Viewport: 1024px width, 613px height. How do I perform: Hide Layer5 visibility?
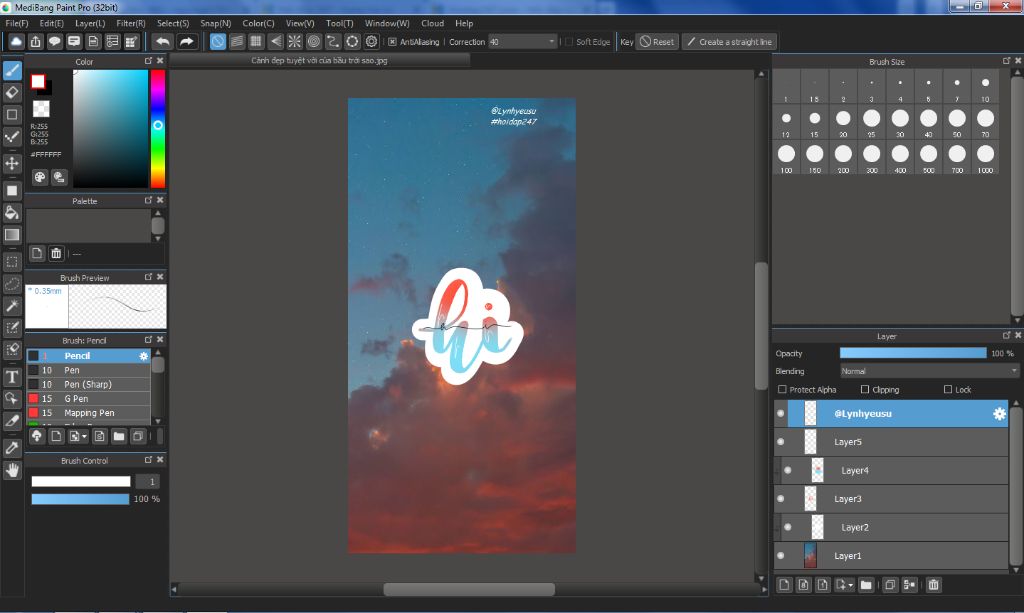pyautogui.click(x=780, y=442)
